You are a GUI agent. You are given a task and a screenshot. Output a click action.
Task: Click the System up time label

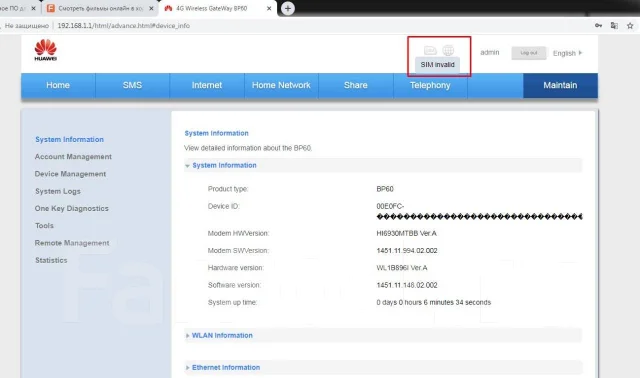tap(232, 302)
